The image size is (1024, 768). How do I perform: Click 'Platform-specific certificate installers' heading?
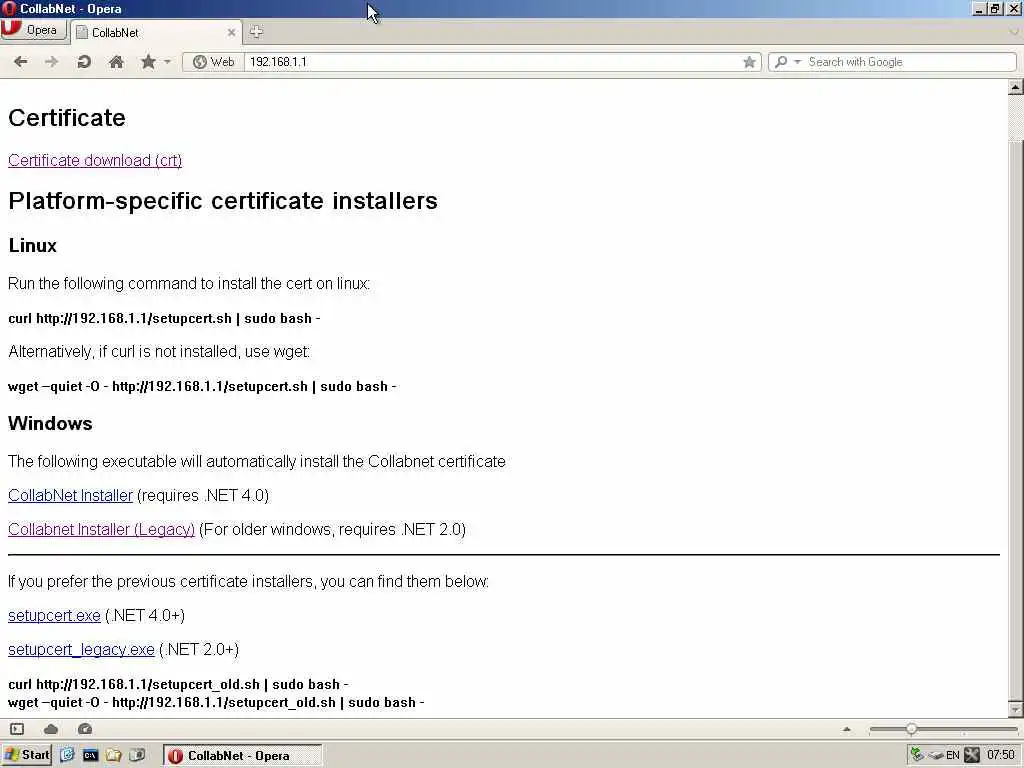point(223,201)
